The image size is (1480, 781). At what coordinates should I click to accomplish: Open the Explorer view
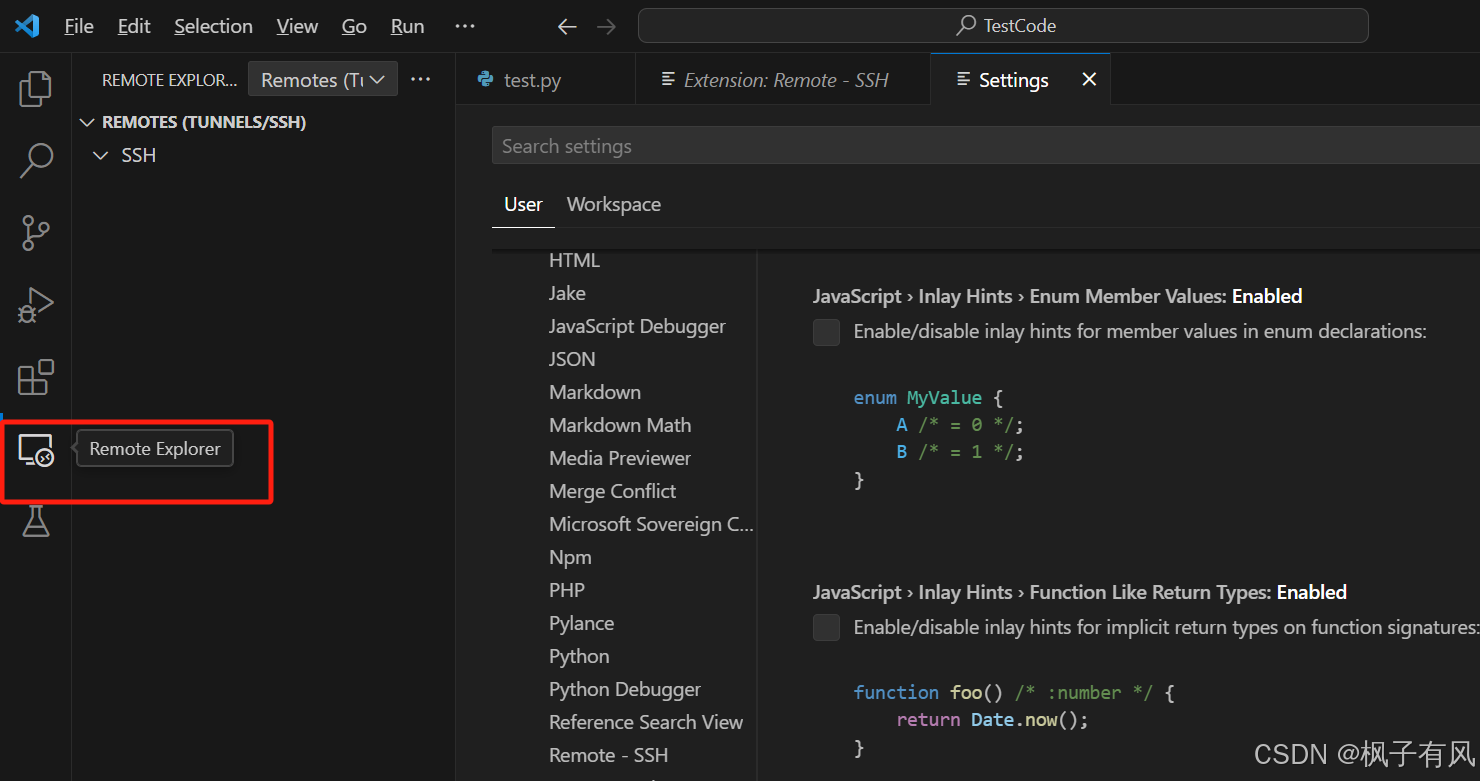pos(35,88)
